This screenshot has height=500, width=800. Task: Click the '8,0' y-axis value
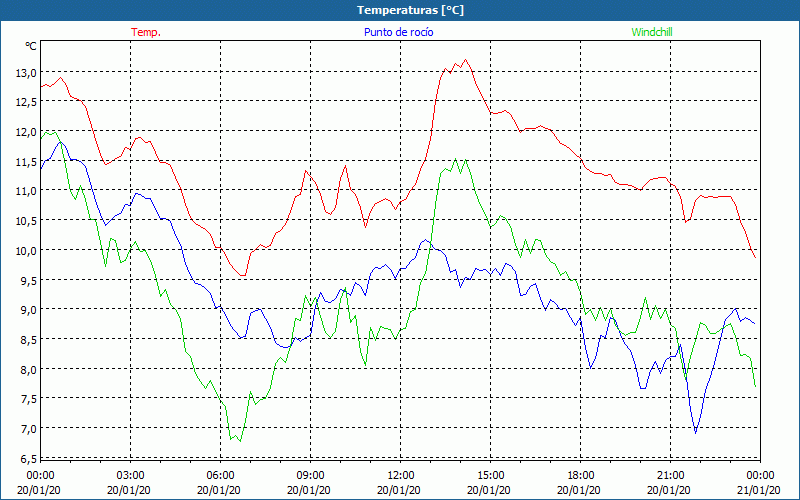tap(29, 369)
